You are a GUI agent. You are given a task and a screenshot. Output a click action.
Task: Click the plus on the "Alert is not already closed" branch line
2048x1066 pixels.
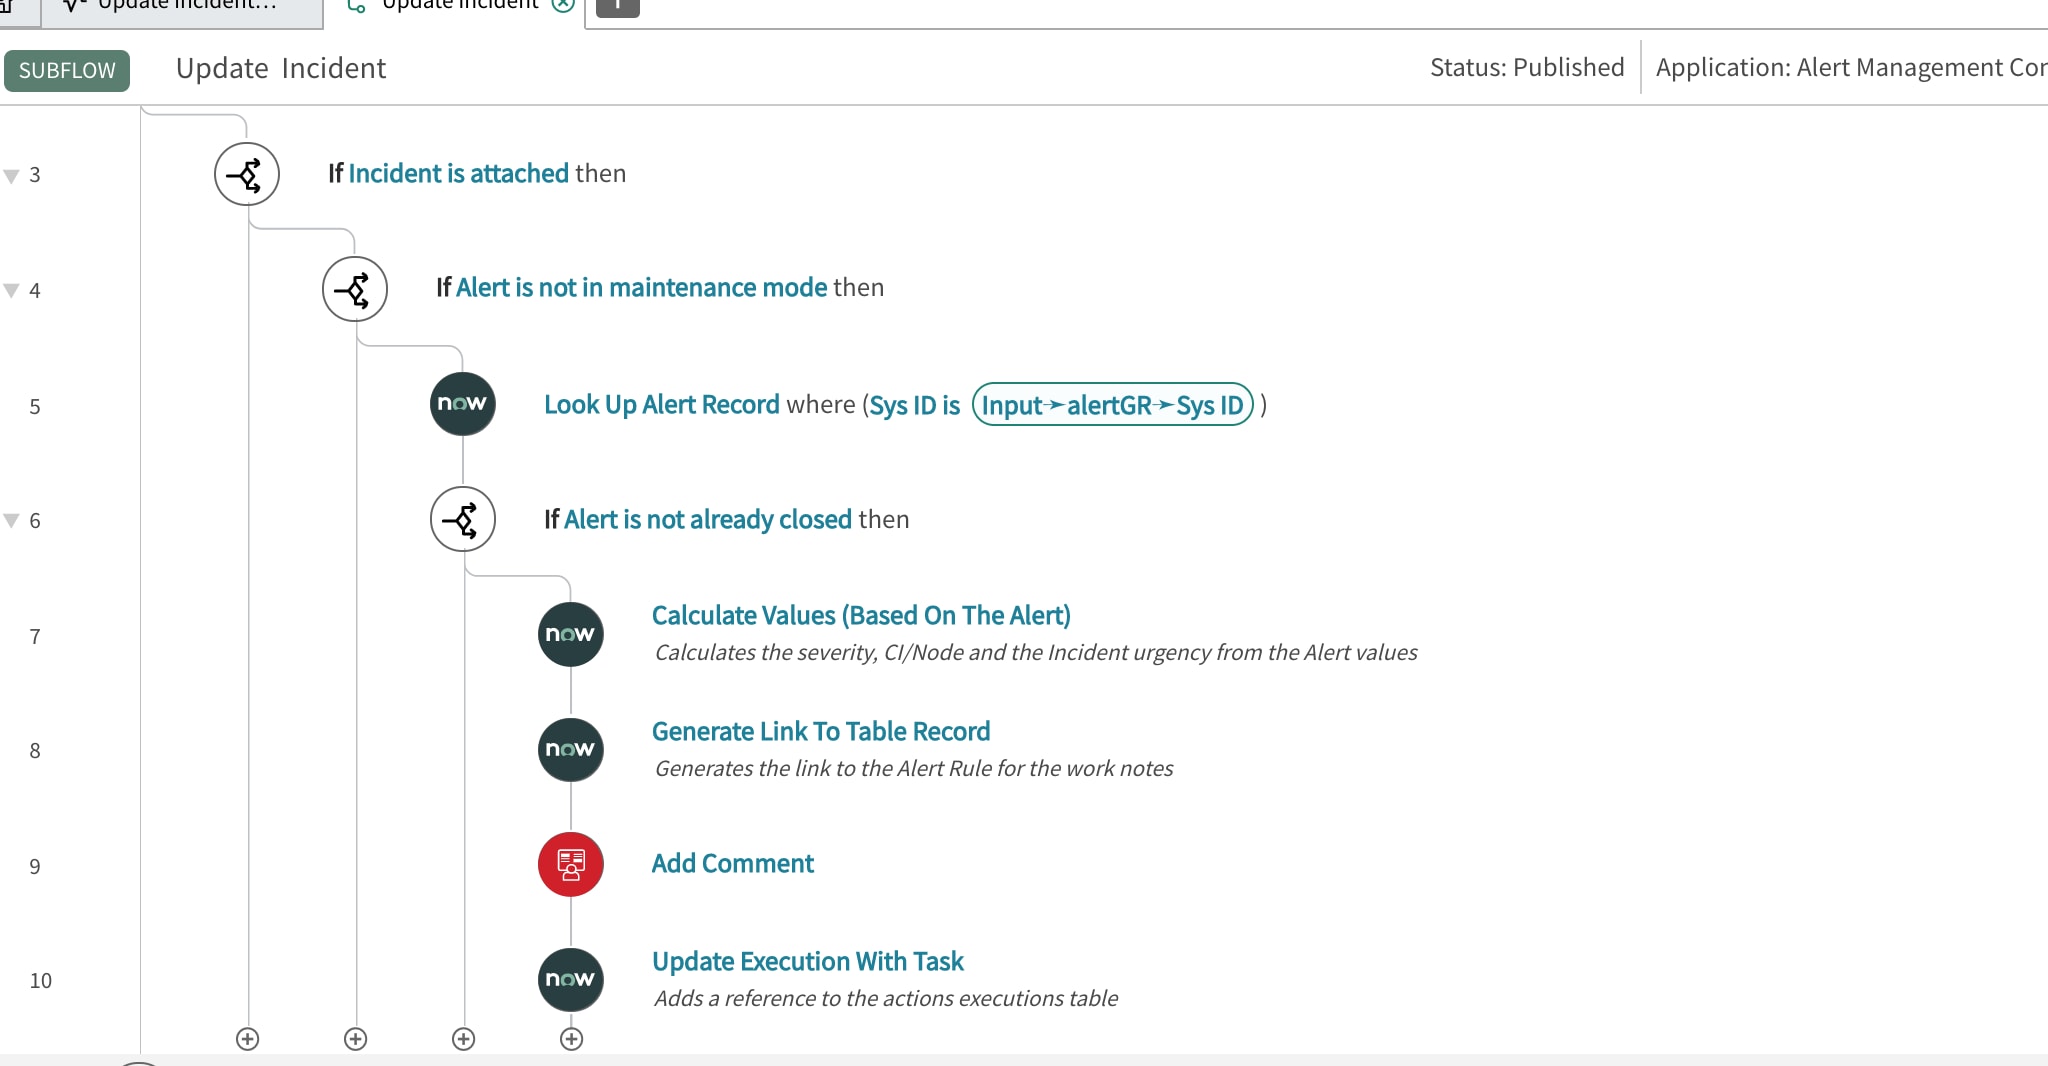pos(463,1039)
